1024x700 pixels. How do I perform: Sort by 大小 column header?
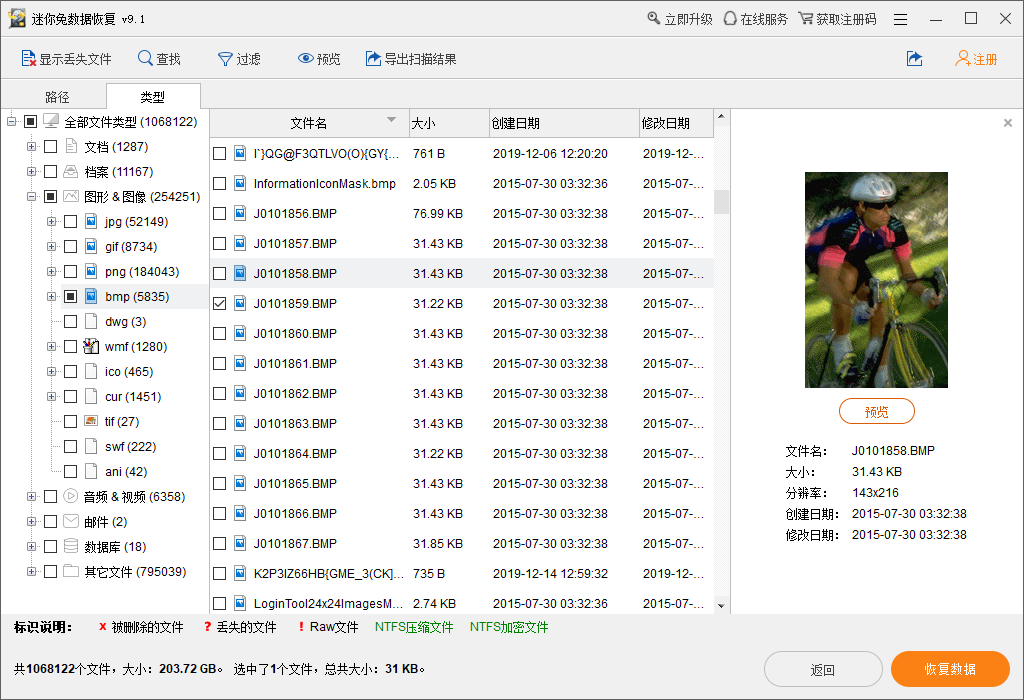(x=449, y=123)
